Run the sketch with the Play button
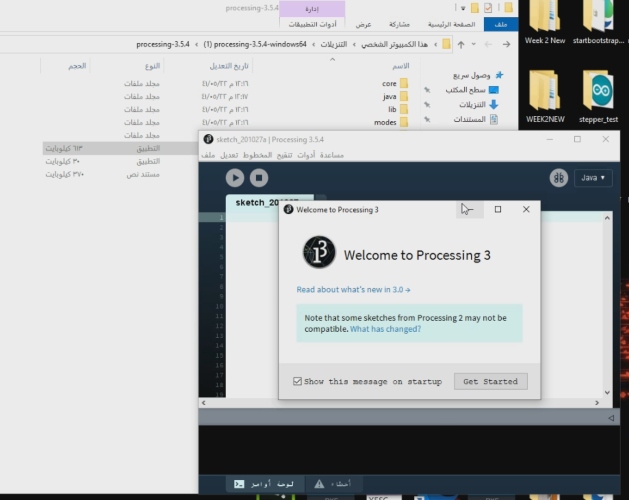The height and width of the screenshot is (500, 629). pos(235,178)
